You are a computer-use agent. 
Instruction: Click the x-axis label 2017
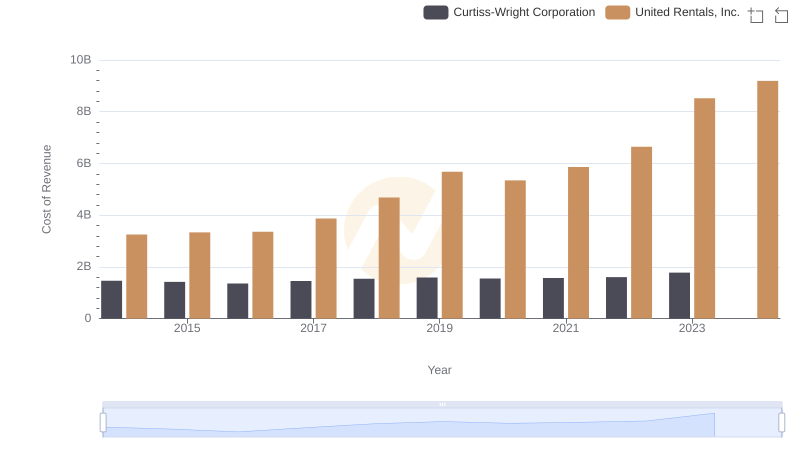pyautogui.click(x=313, y=328)
